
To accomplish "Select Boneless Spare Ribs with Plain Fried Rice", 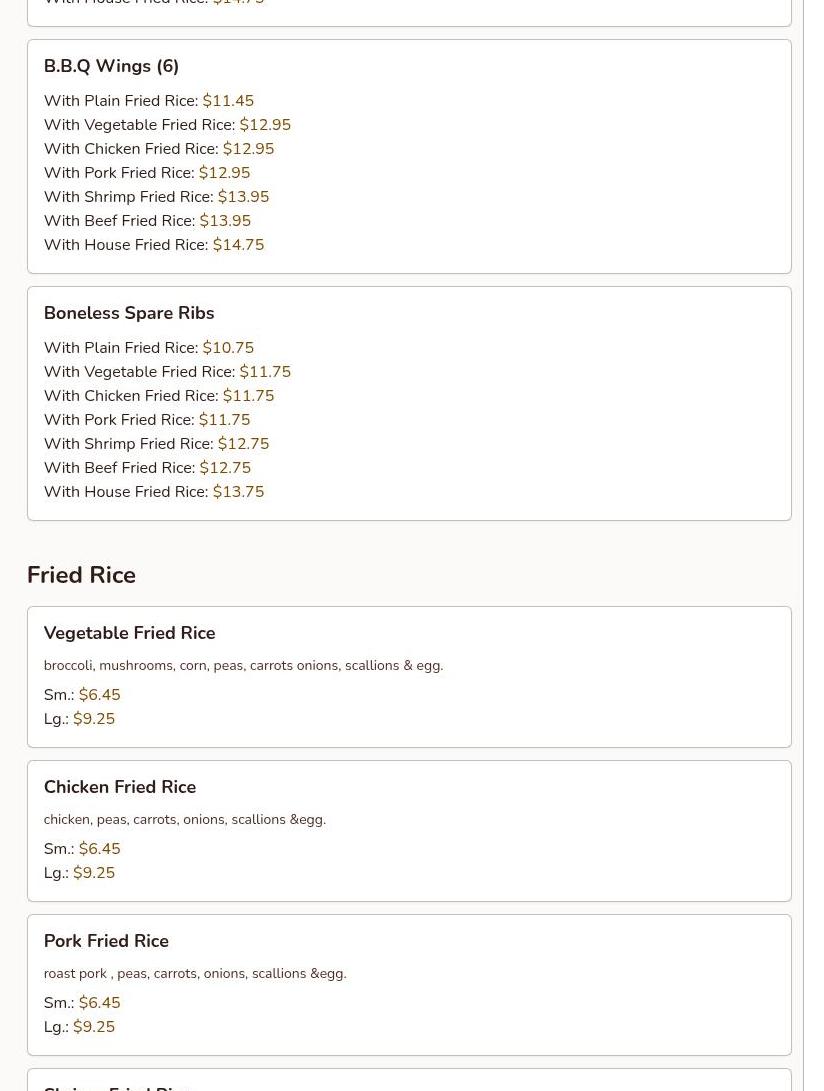I will coord(148,348).
